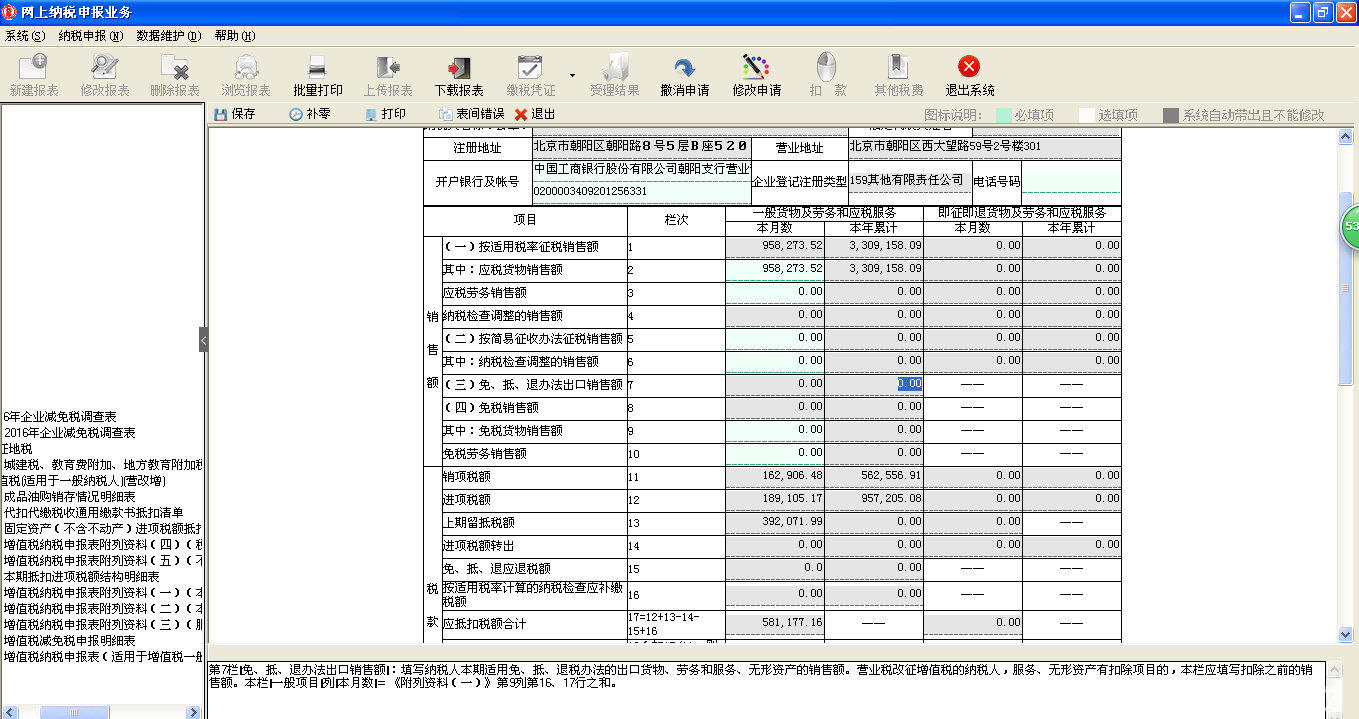Screen dimensions: 1359x719
Task: Click 销项税额 本月数 value 162,906.48
Action: point(775,476)
